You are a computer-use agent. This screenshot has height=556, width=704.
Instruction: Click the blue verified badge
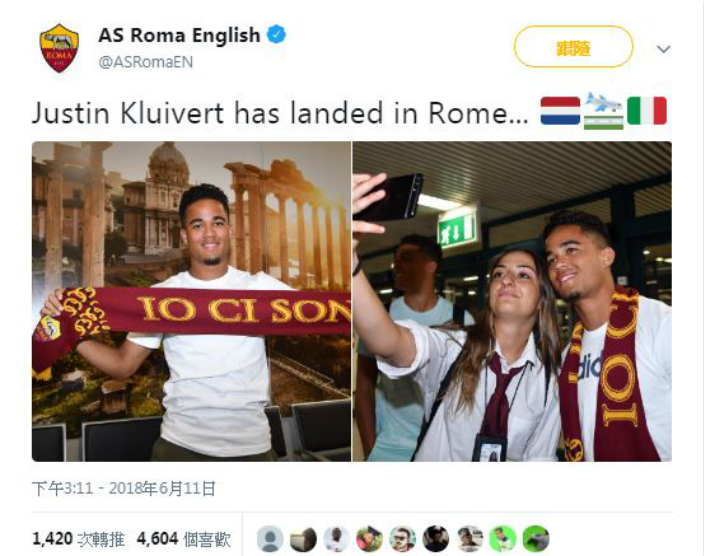pyautogui.click(x=277, y=35)
